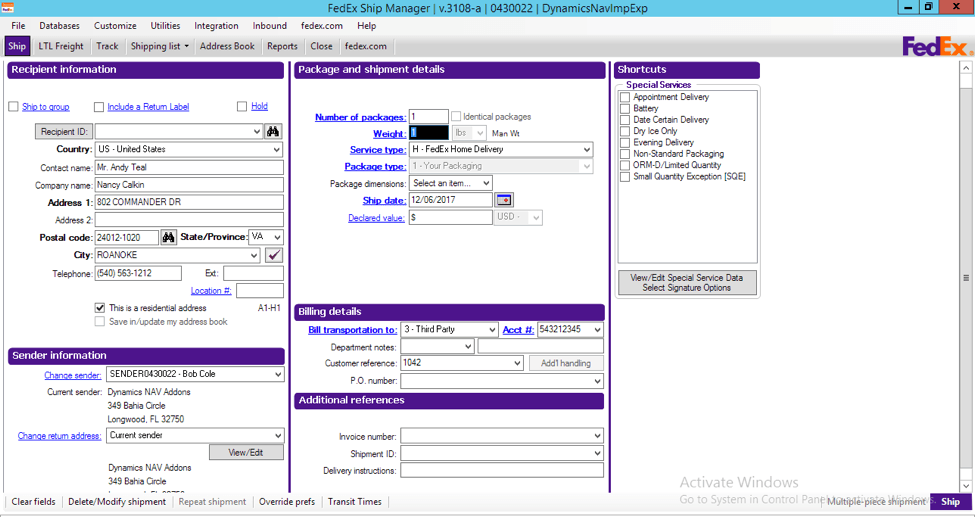
Task: Expand the Acct # dropdown
Action: [598, 330]
